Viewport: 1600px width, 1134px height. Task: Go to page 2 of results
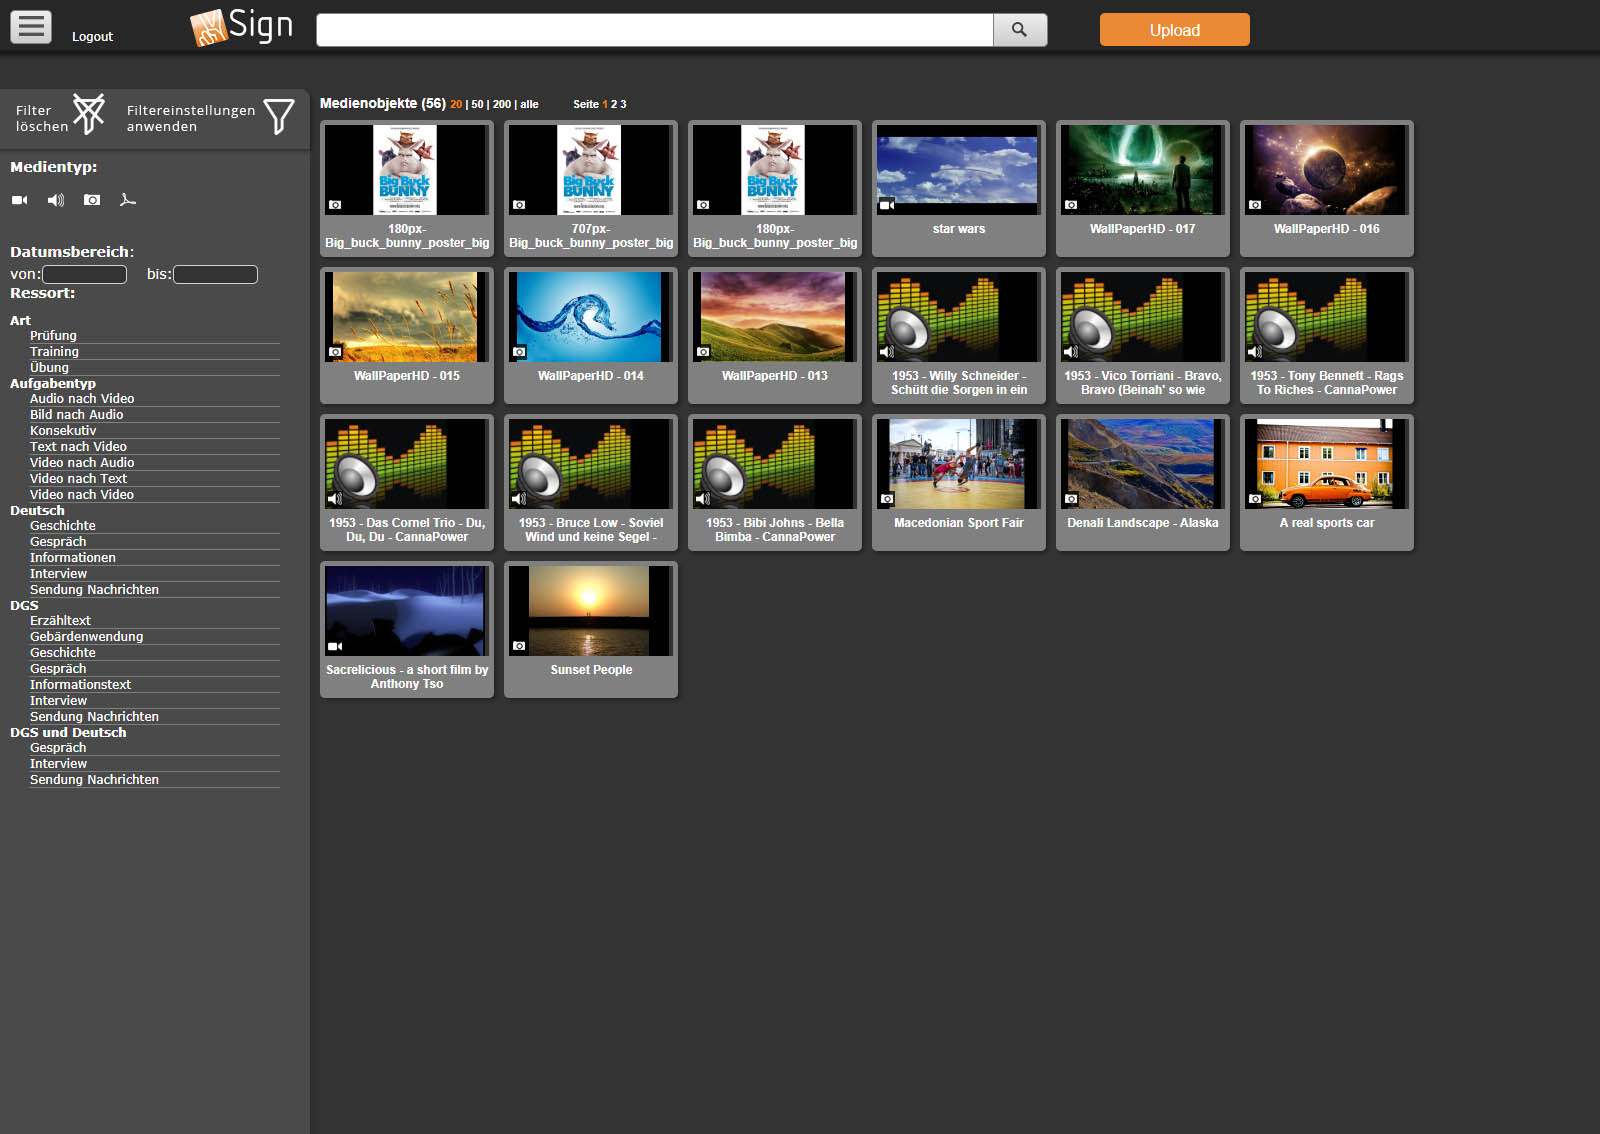coord(614,105)
